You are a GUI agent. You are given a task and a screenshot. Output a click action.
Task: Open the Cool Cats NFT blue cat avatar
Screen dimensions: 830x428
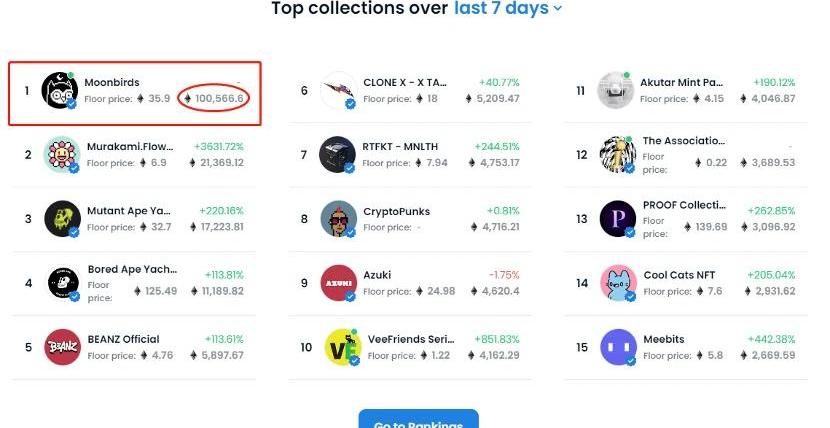coord(618,283)
